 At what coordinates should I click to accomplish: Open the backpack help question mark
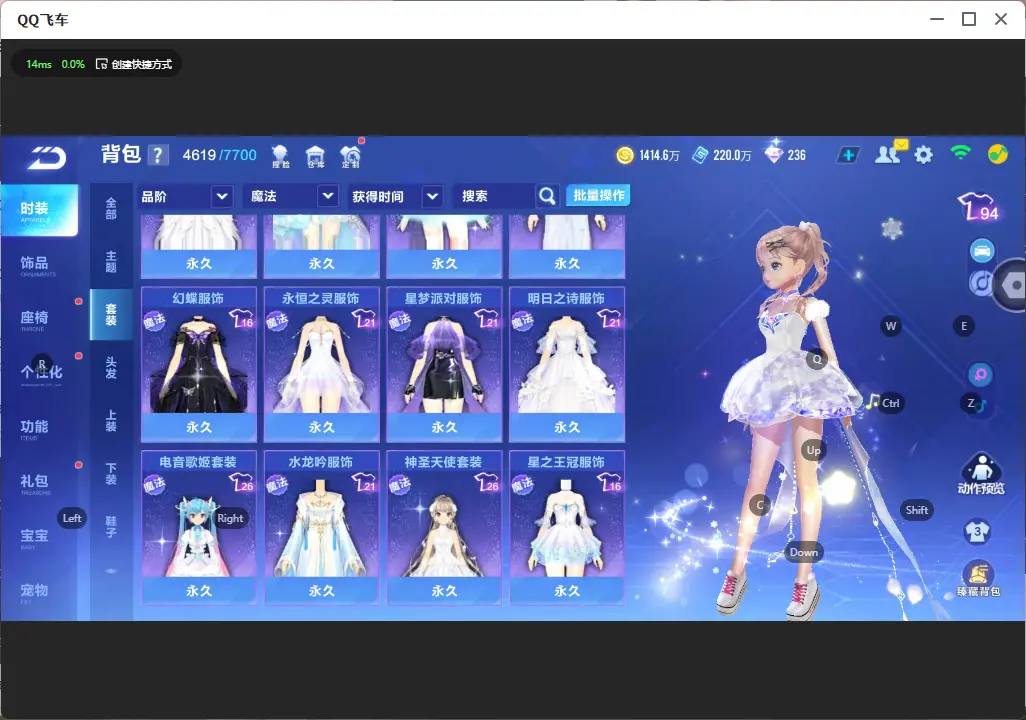tap(158, 155)
